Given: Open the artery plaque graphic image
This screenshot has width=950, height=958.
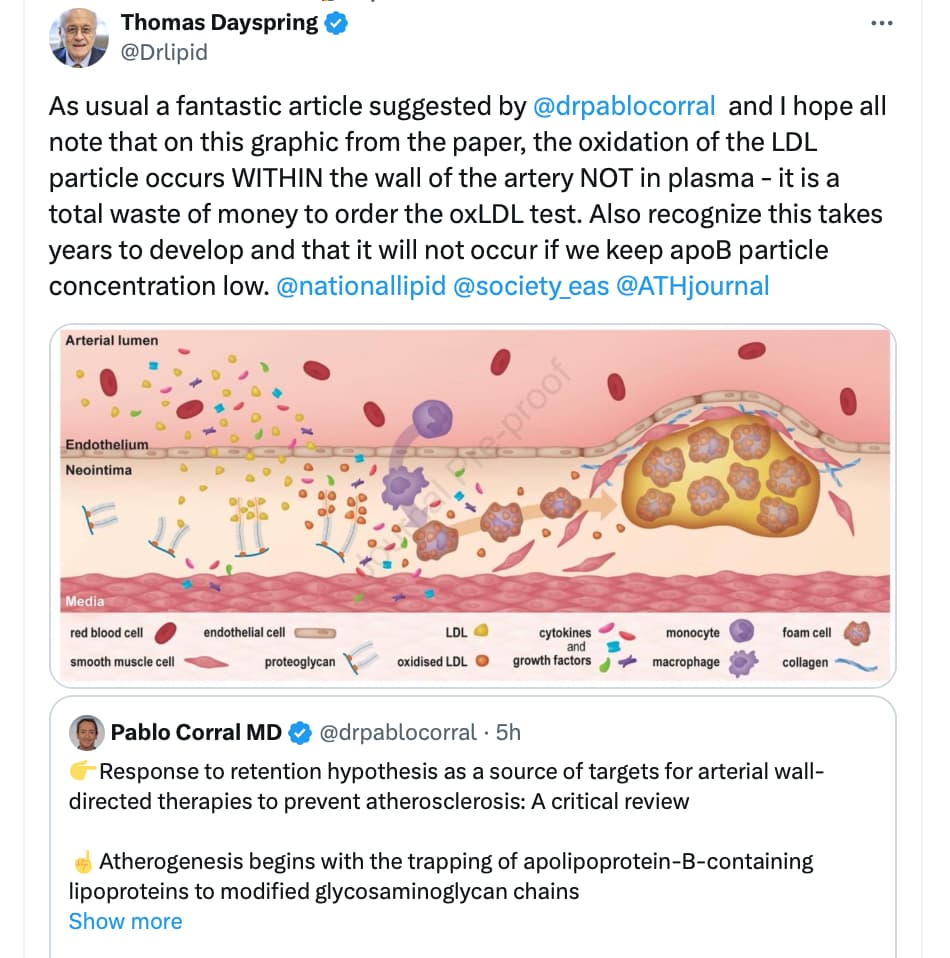Looking at the screenshot, I should point(473,506).
